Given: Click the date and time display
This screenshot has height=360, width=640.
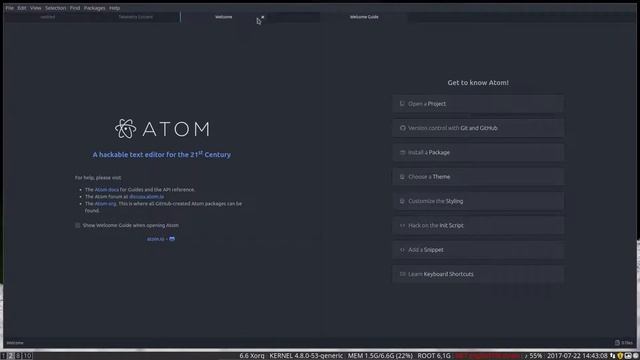Looking at the screenshot, I should tap(578, 356).
